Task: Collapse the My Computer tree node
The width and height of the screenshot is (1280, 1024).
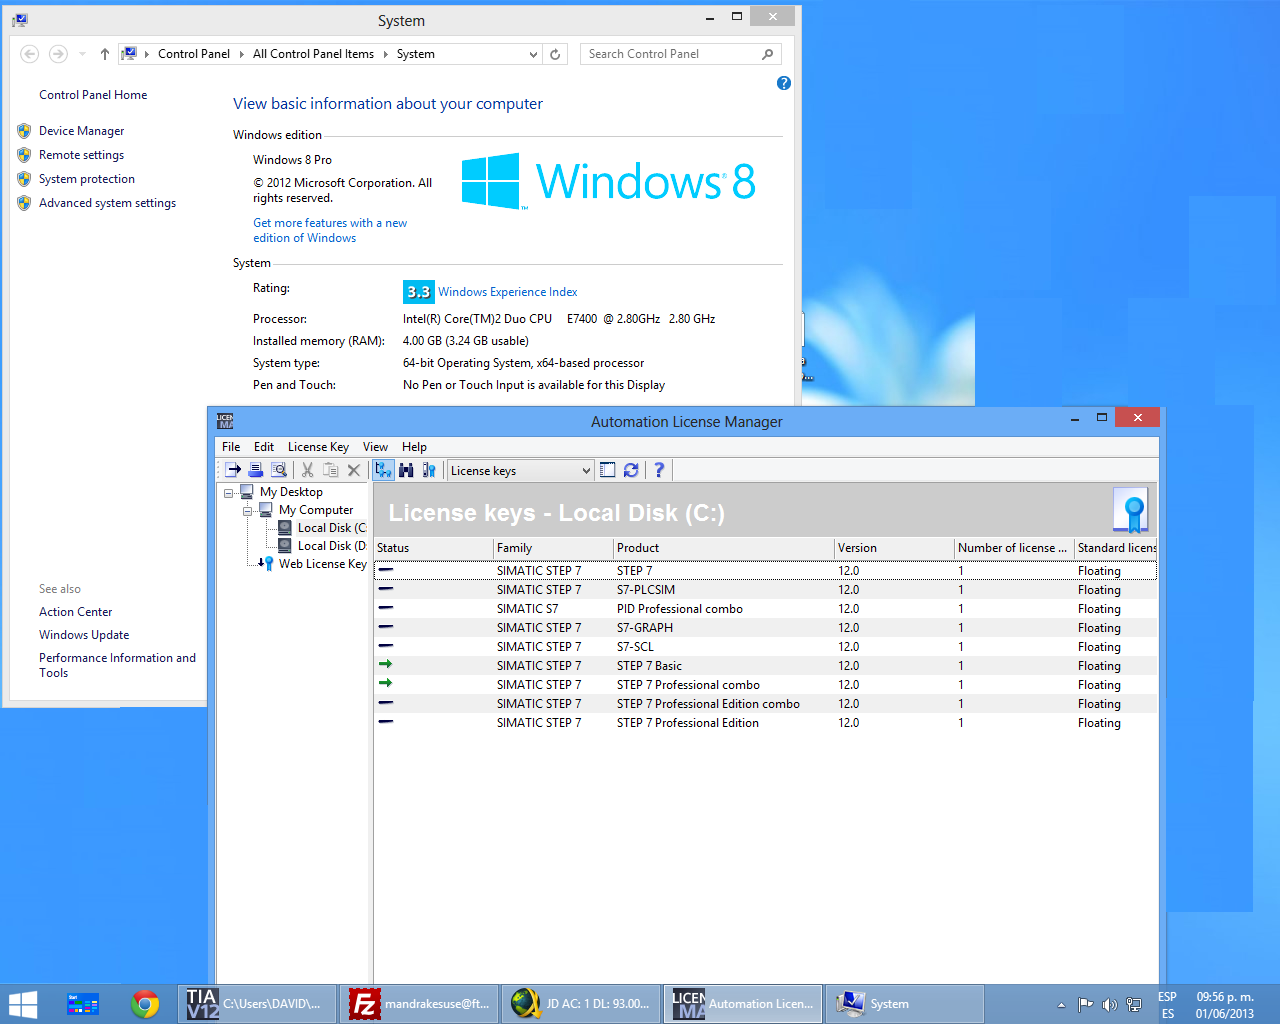Action: 247,510
